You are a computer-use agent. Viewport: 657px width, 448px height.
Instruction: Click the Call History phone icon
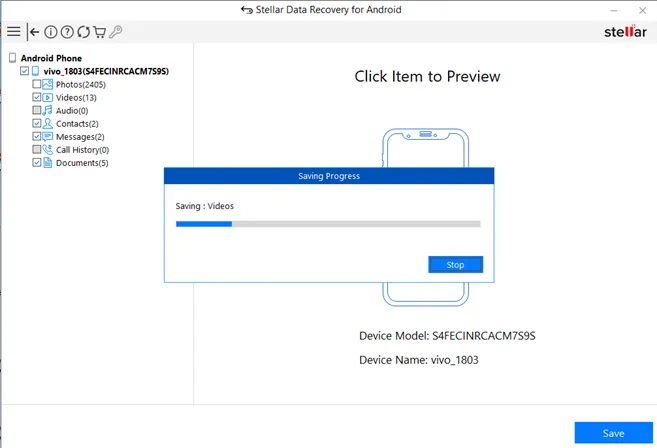tap(48, 150)
